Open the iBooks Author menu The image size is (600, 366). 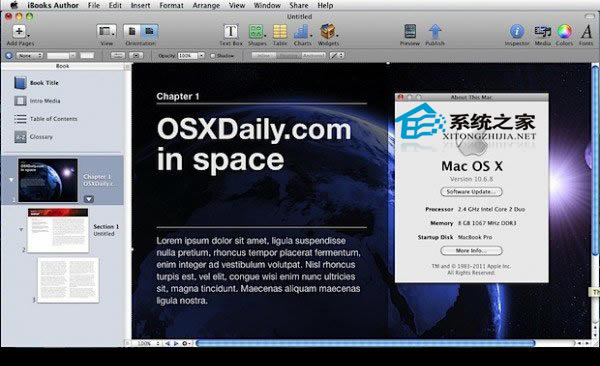53,5
